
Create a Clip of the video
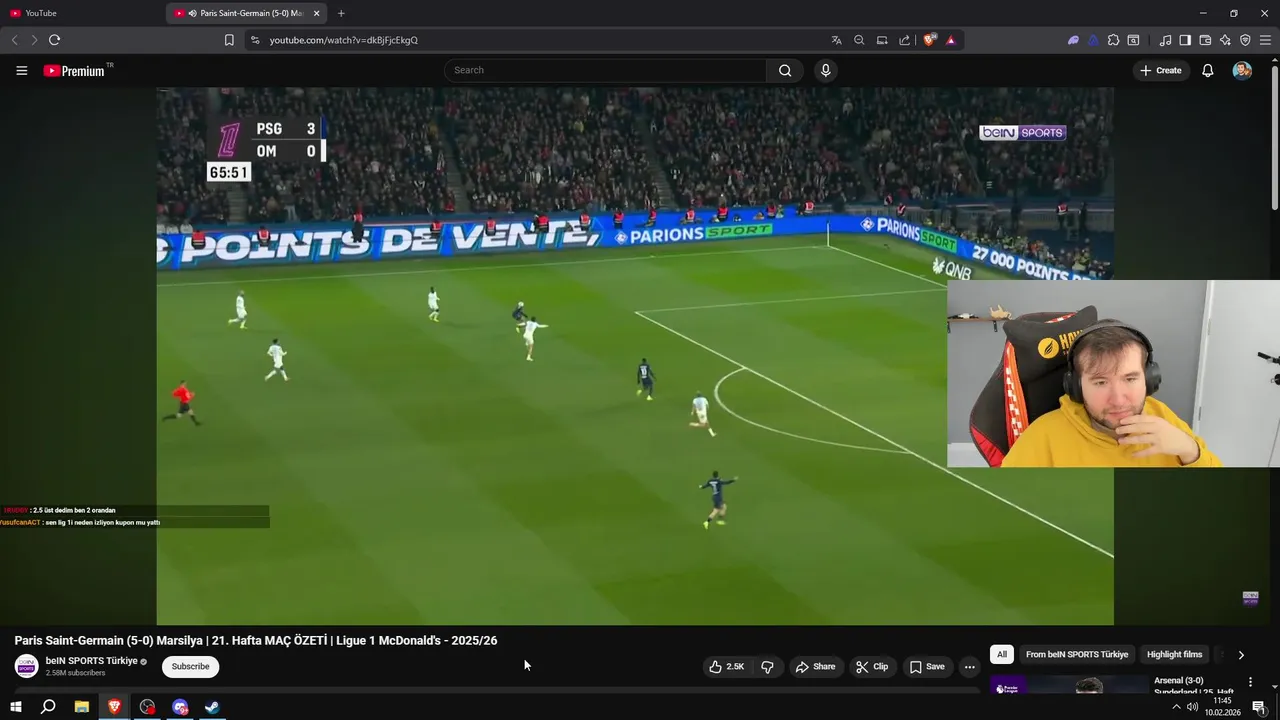[872, 667]
